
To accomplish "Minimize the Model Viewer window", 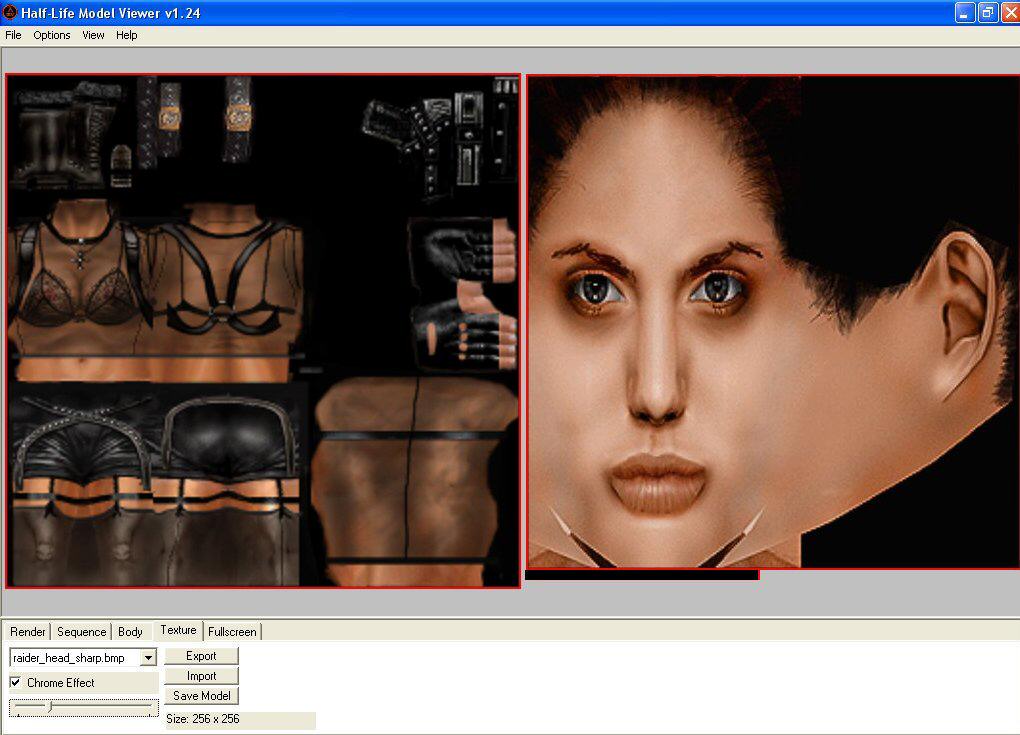I will [964, 12].
